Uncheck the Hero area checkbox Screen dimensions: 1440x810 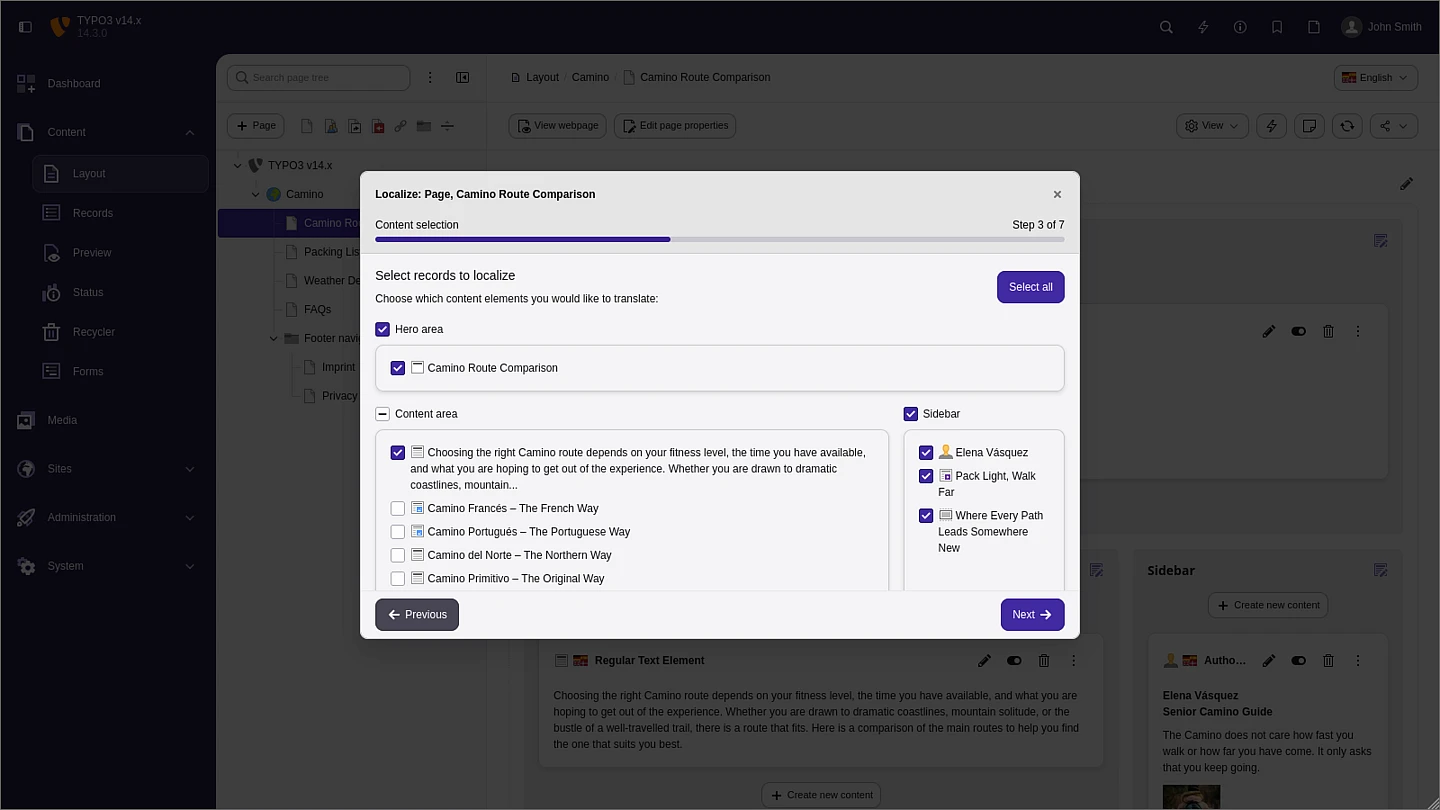[382, 329]
